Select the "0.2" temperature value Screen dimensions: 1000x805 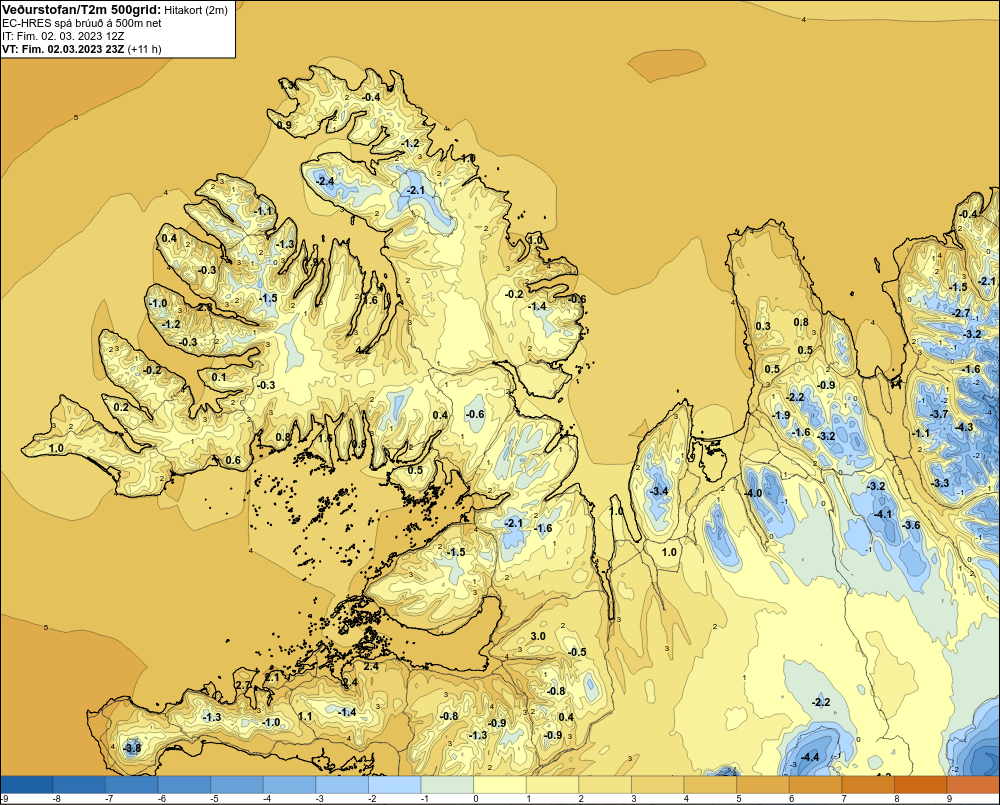coord(121,407)
